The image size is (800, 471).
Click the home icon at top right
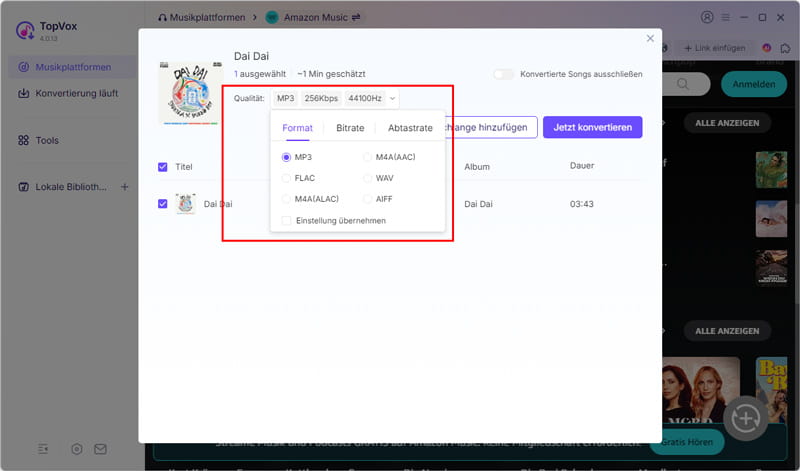(x=786, y=48)
